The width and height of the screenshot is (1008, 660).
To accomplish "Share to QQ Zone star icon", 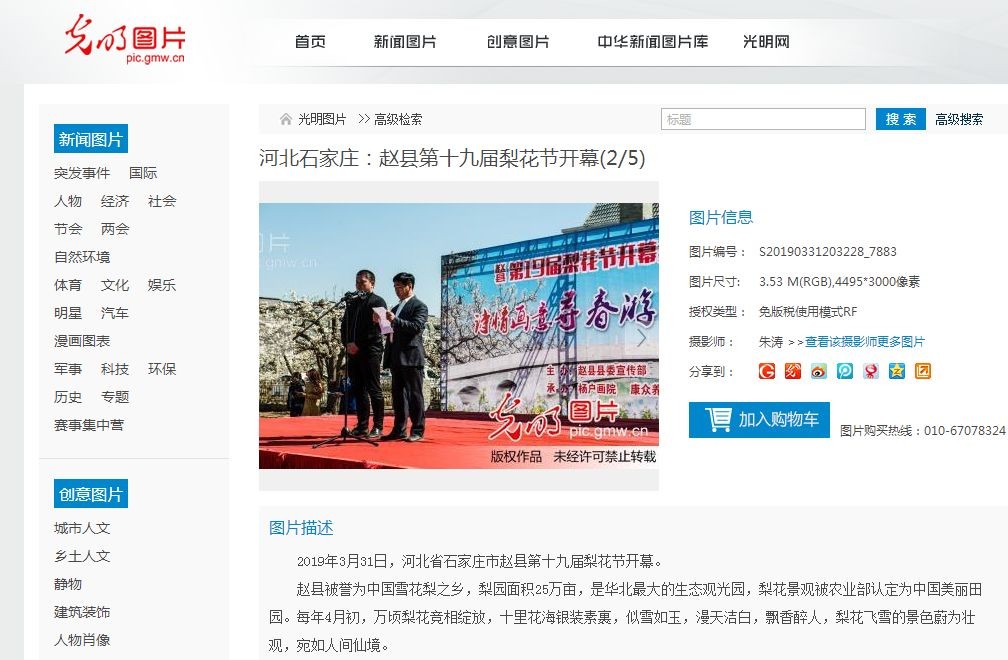I will 897,371.
